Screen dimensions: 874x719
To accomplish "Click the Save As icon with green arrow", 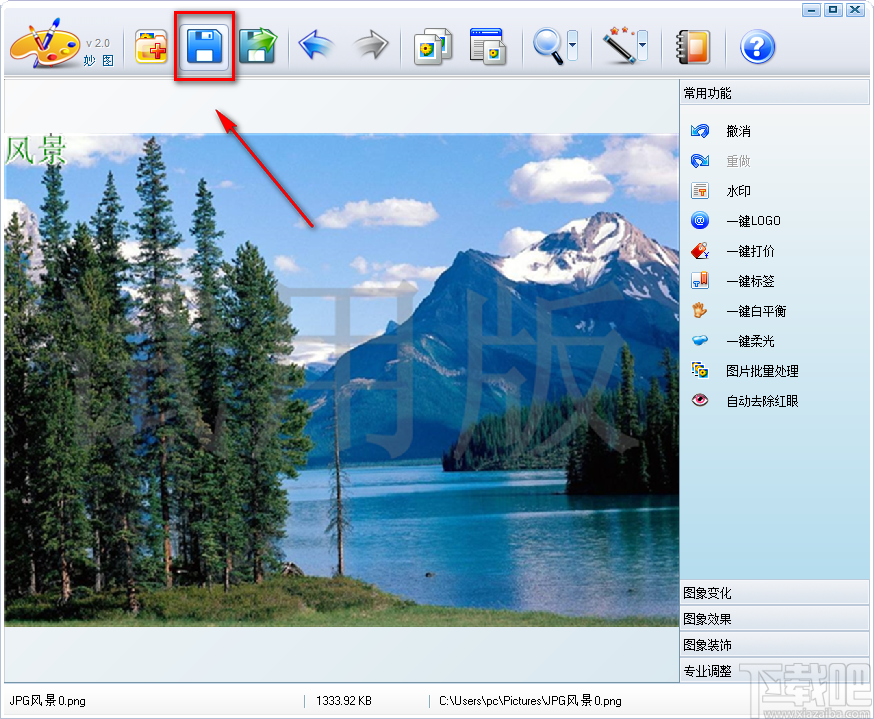I will (258, 45).
